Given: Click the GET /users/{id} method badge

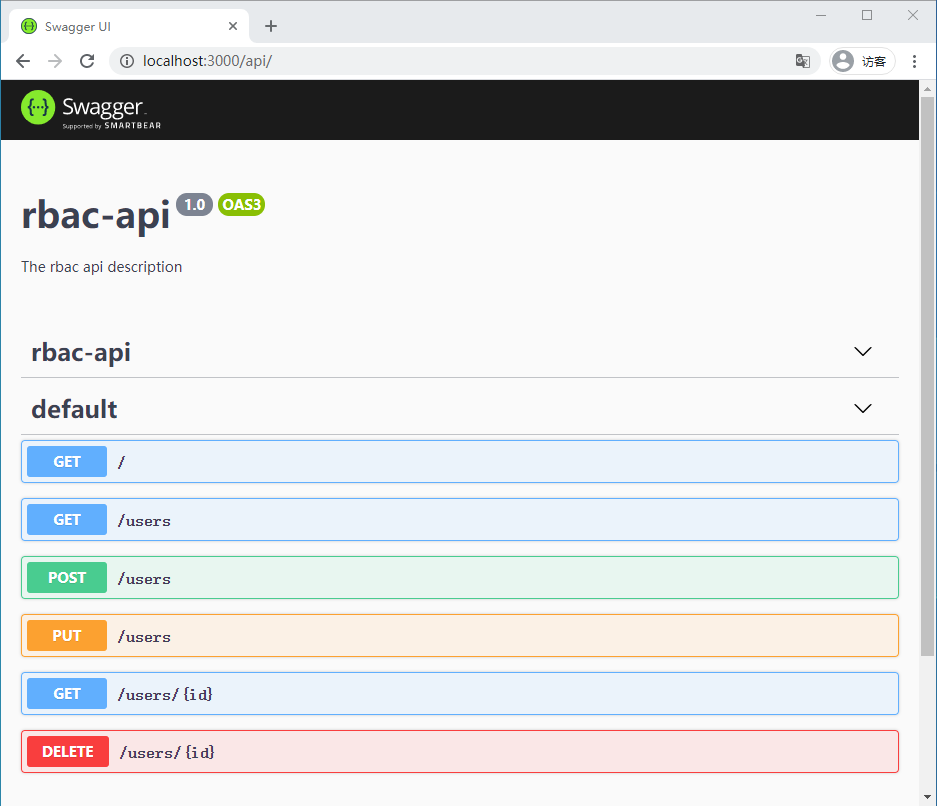Looking at the screenshot, I should coord(67,694).
